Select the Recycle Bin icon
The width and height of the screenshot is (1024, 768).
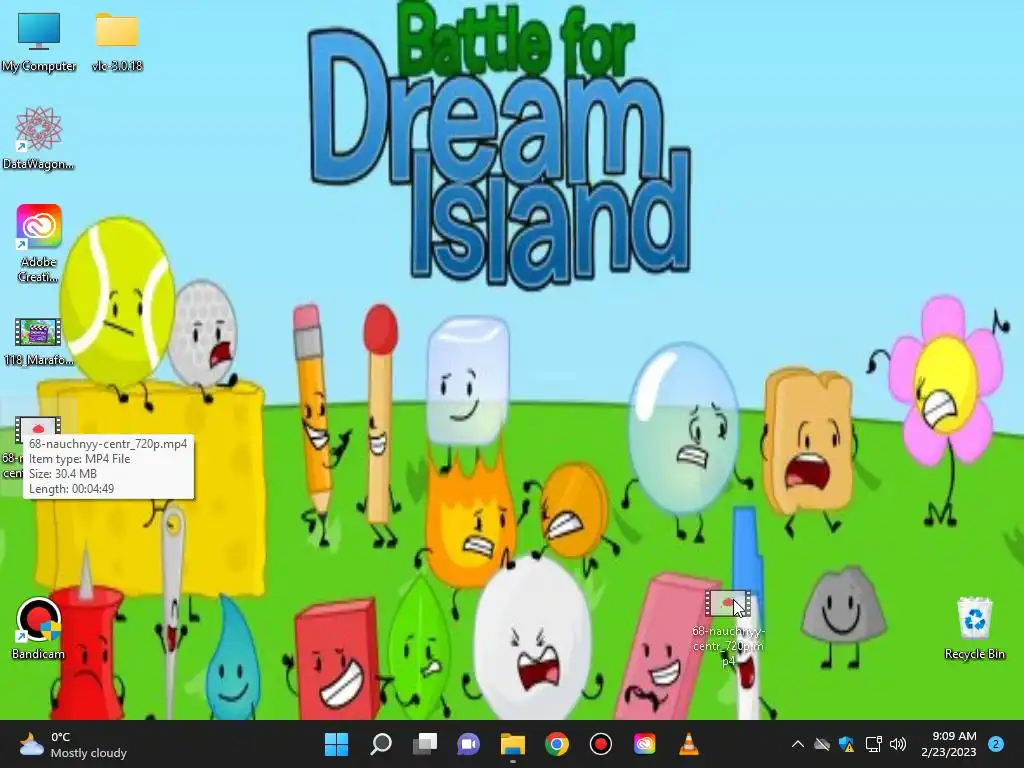[x=974, y=628]
